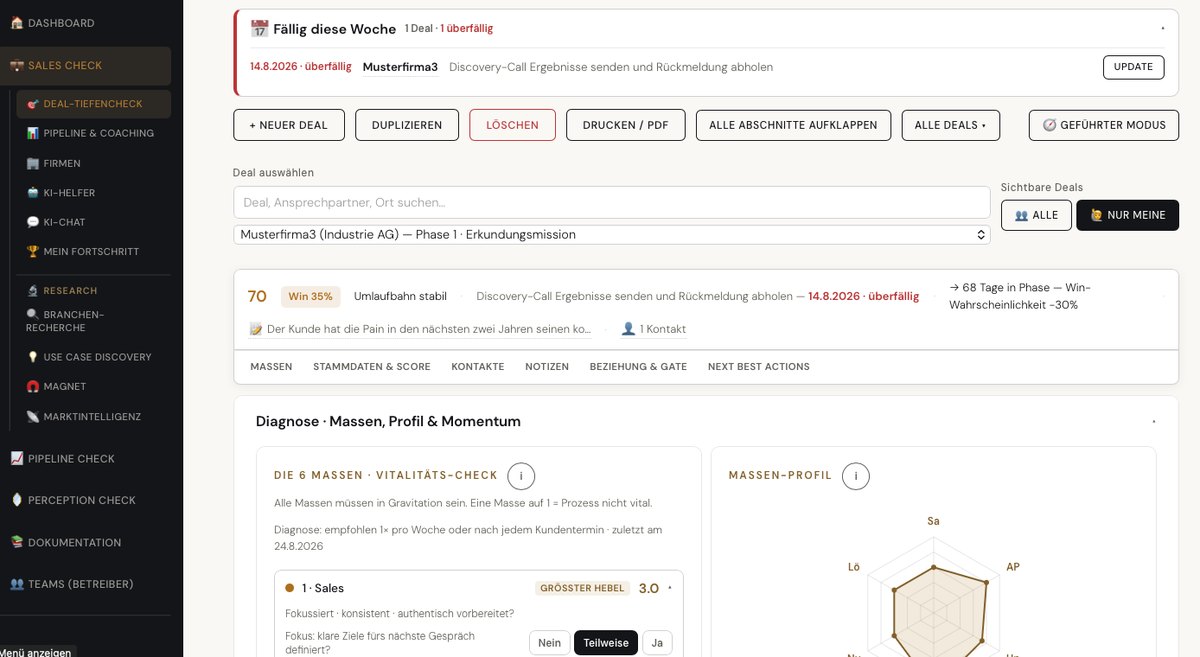Open the Musterfirma3 deal selection dropdown
The image size is (1200, 657).
pos(612,235)
